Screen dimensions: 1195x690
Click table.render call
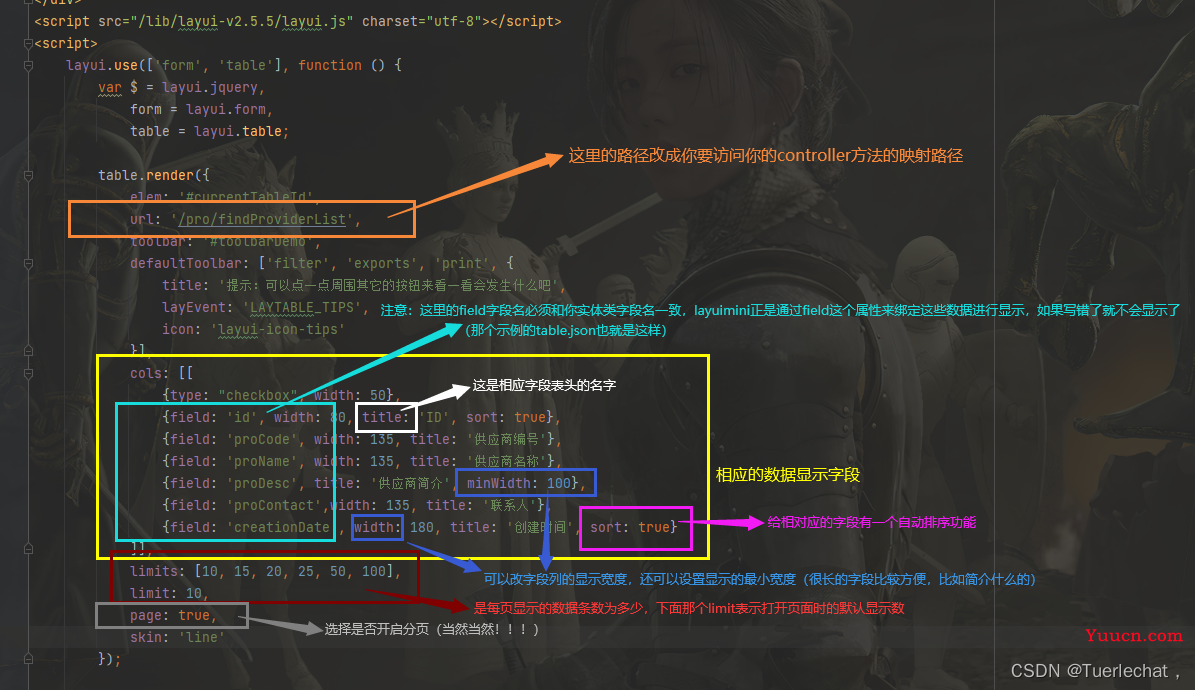pyautogui.click(x=146, y=175)
